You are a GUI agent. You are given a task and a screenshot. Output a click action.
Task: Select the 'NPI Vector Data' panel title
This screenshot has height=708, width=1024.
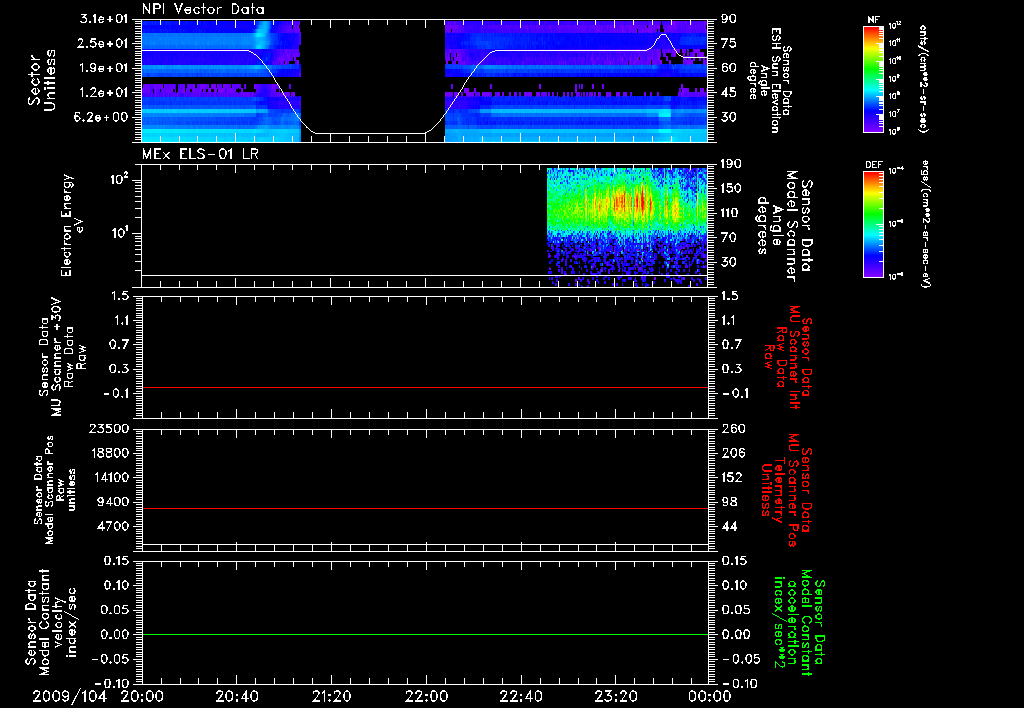pyautogui.click(x=203, y=9)
